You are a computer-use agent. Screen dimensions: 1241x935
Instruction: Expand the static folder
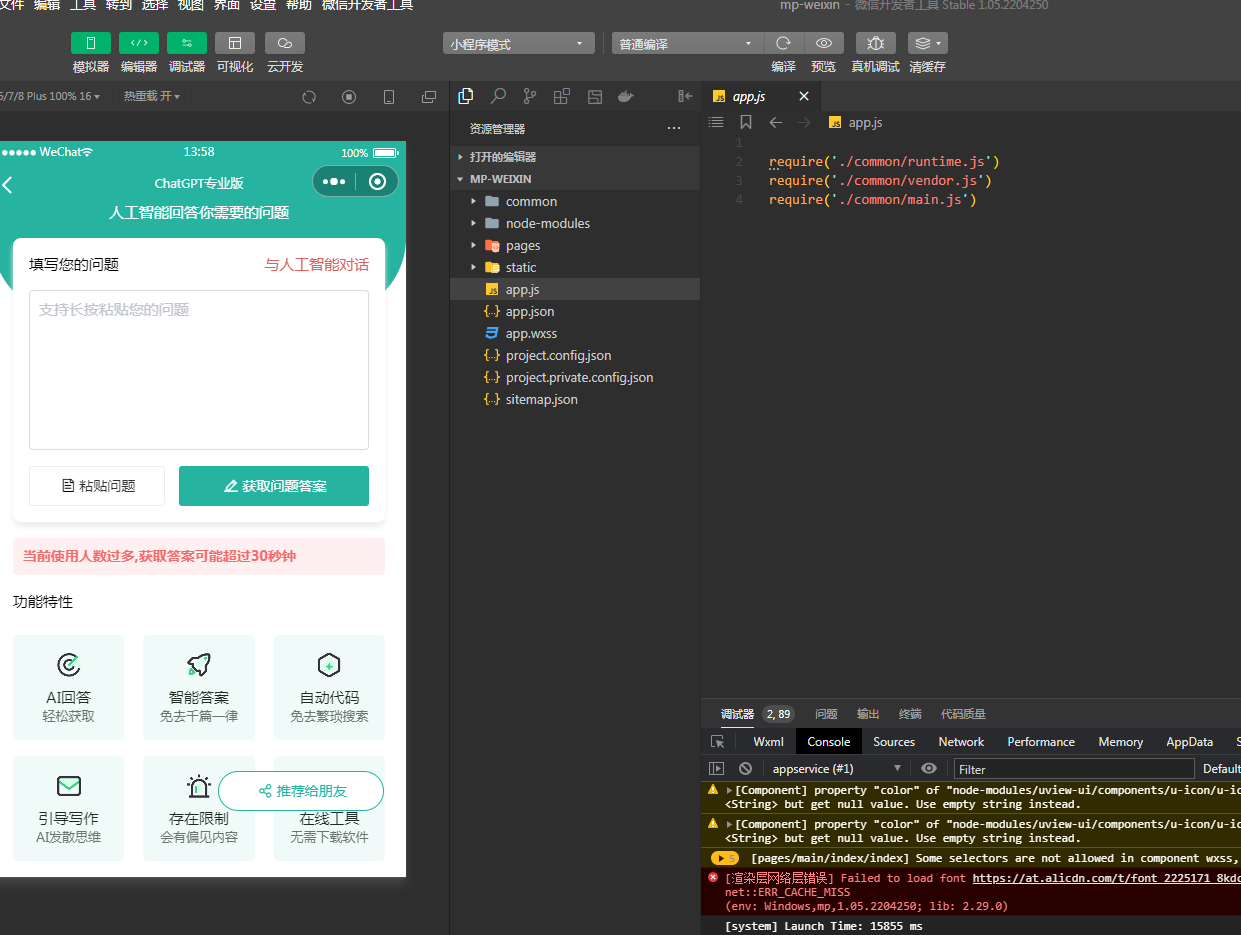(575, 267)
